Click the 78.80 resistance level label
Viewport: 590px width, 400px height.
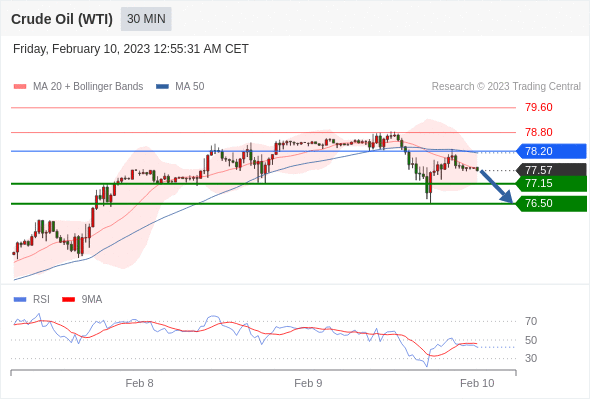pyautogui.click(x=539, y=132)
